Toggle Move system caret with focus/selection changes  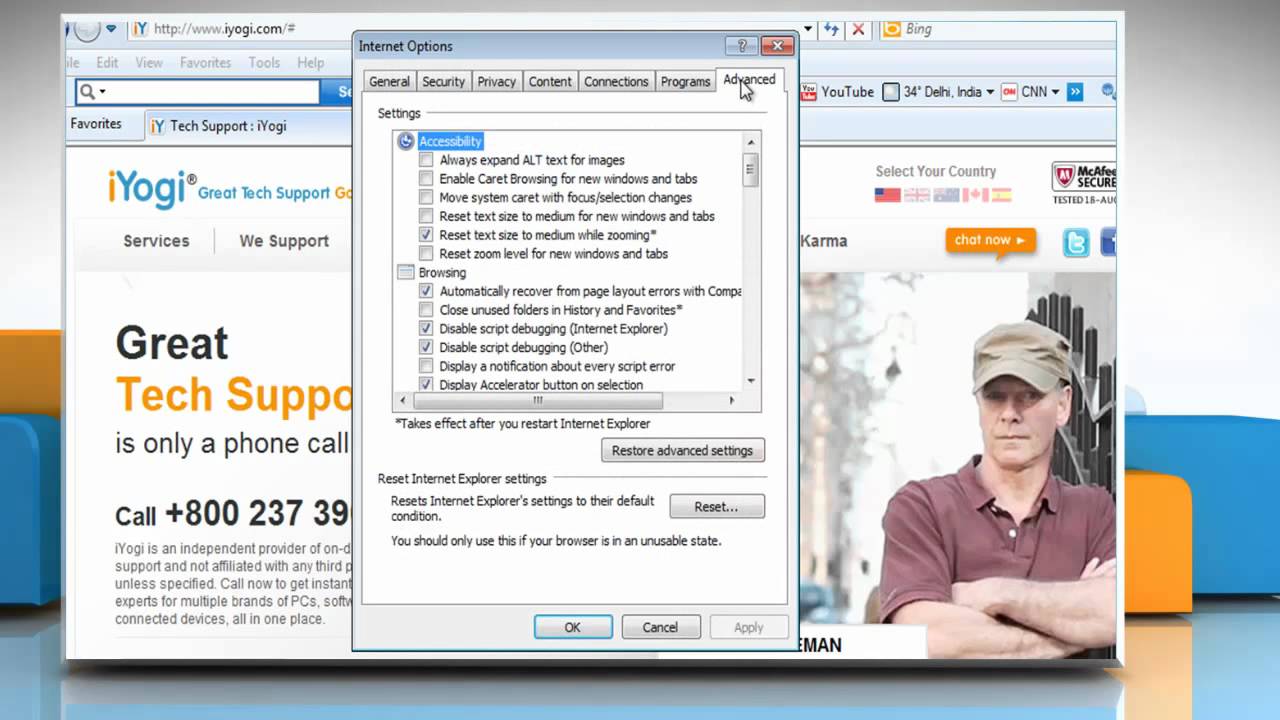tap(426, 198)
